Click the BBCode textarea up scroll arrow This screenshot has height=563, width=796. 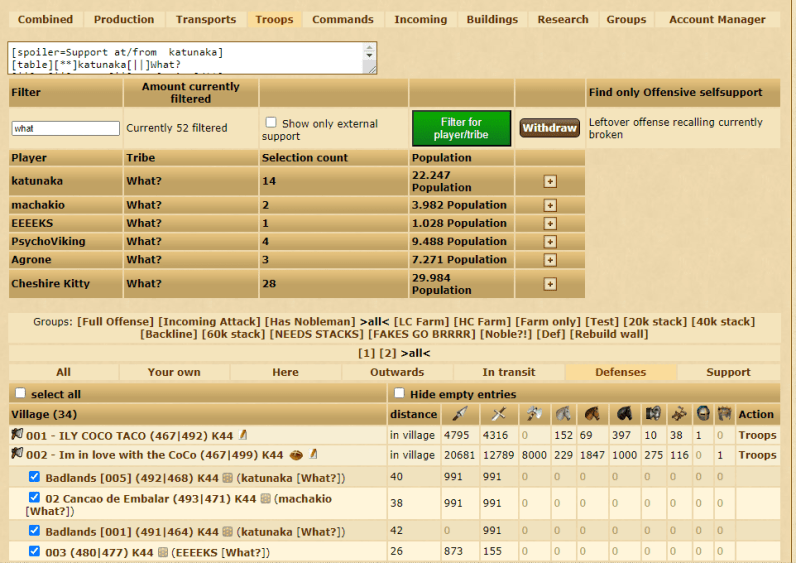point(369,48)
